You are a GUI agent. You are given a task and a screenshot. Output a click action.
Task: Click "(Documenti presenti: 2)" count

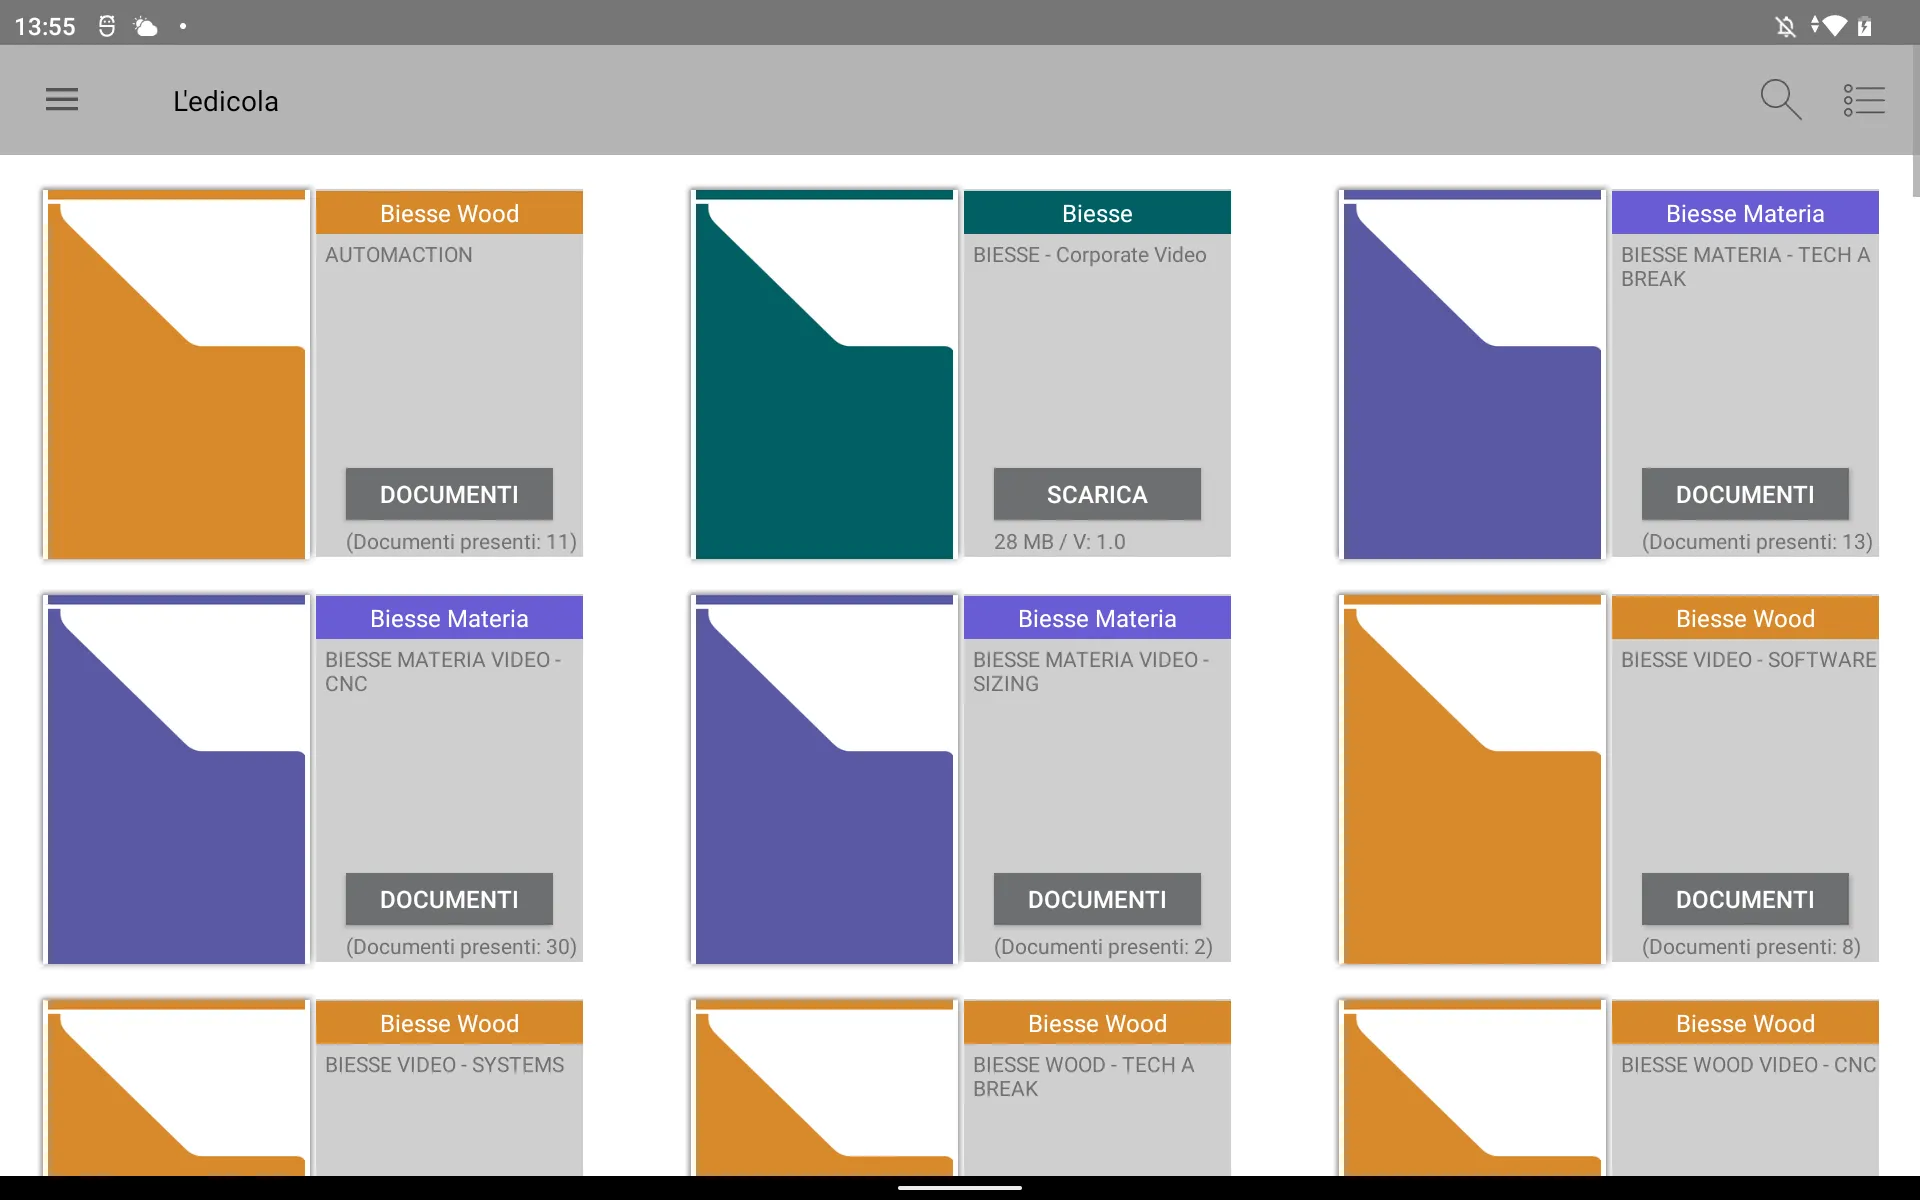point(1103,947)
